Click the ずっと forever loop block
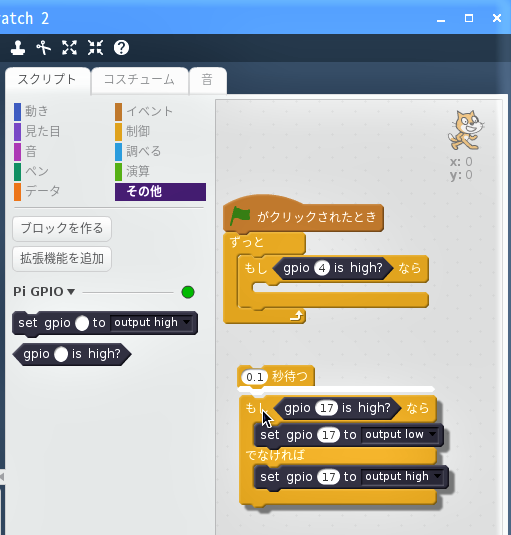This screenshot has width=511, height=535. (247, 242)
